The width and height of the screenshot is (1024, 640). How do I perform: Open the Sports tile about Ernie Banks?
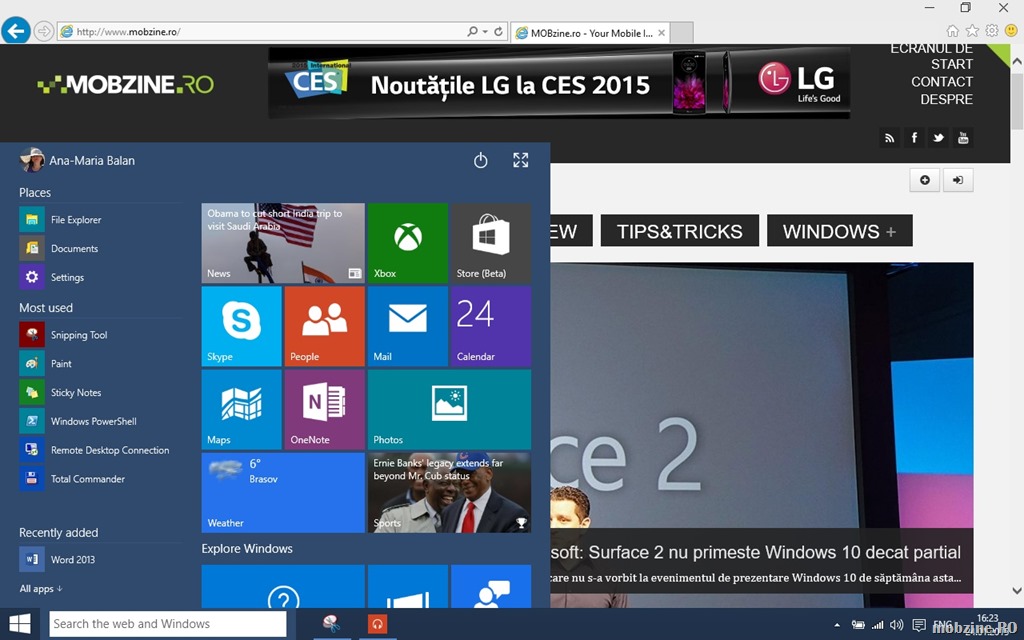tap(449, 492)
